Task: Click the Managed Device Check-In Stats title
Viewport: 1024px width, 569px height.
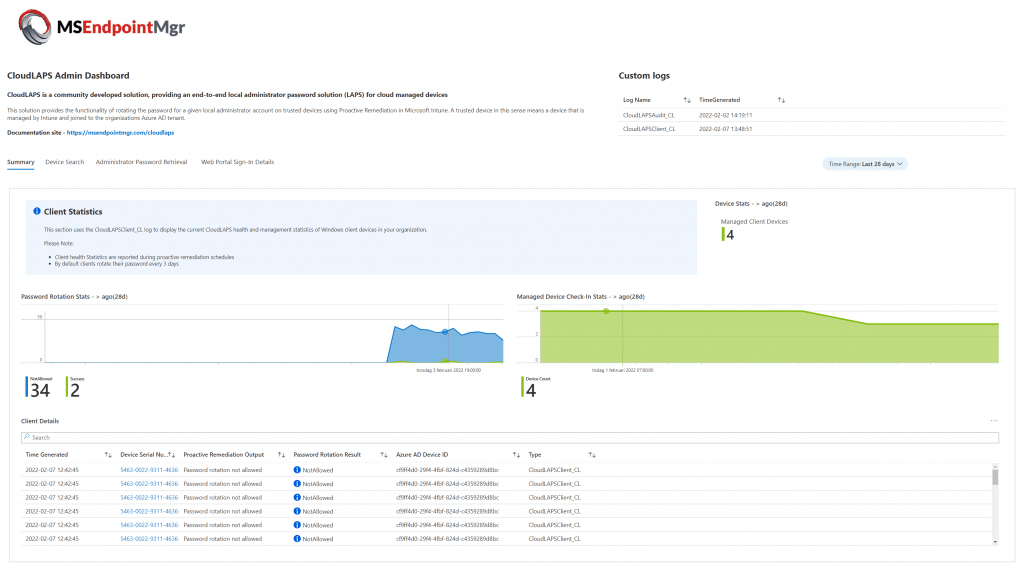Action: (x=581, y=297)
